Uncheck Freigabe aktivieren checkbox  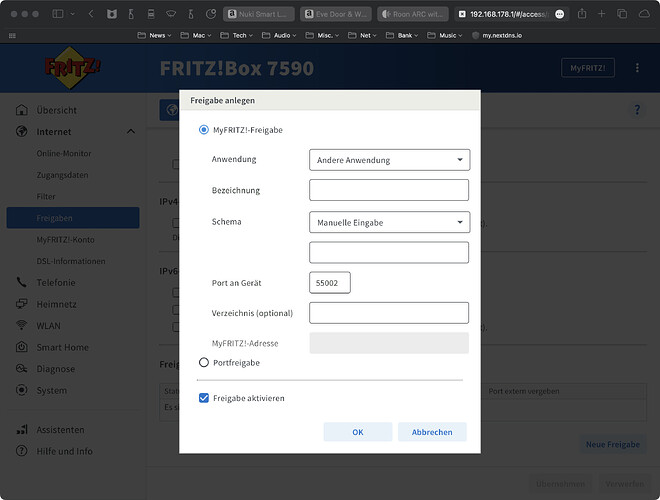[204, 398]
